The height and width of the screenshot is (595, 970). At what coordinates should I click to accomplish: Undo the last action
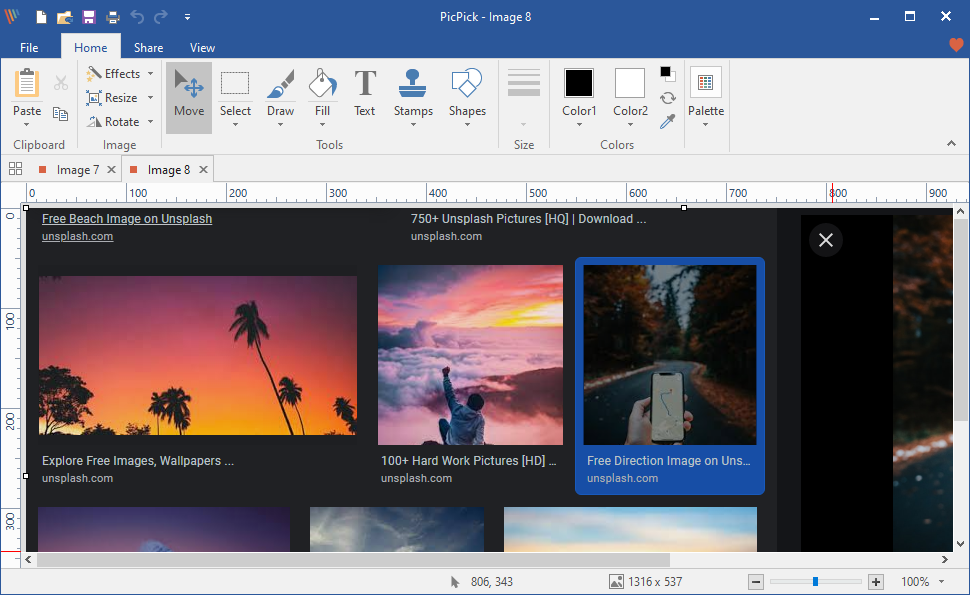(137, 17)
